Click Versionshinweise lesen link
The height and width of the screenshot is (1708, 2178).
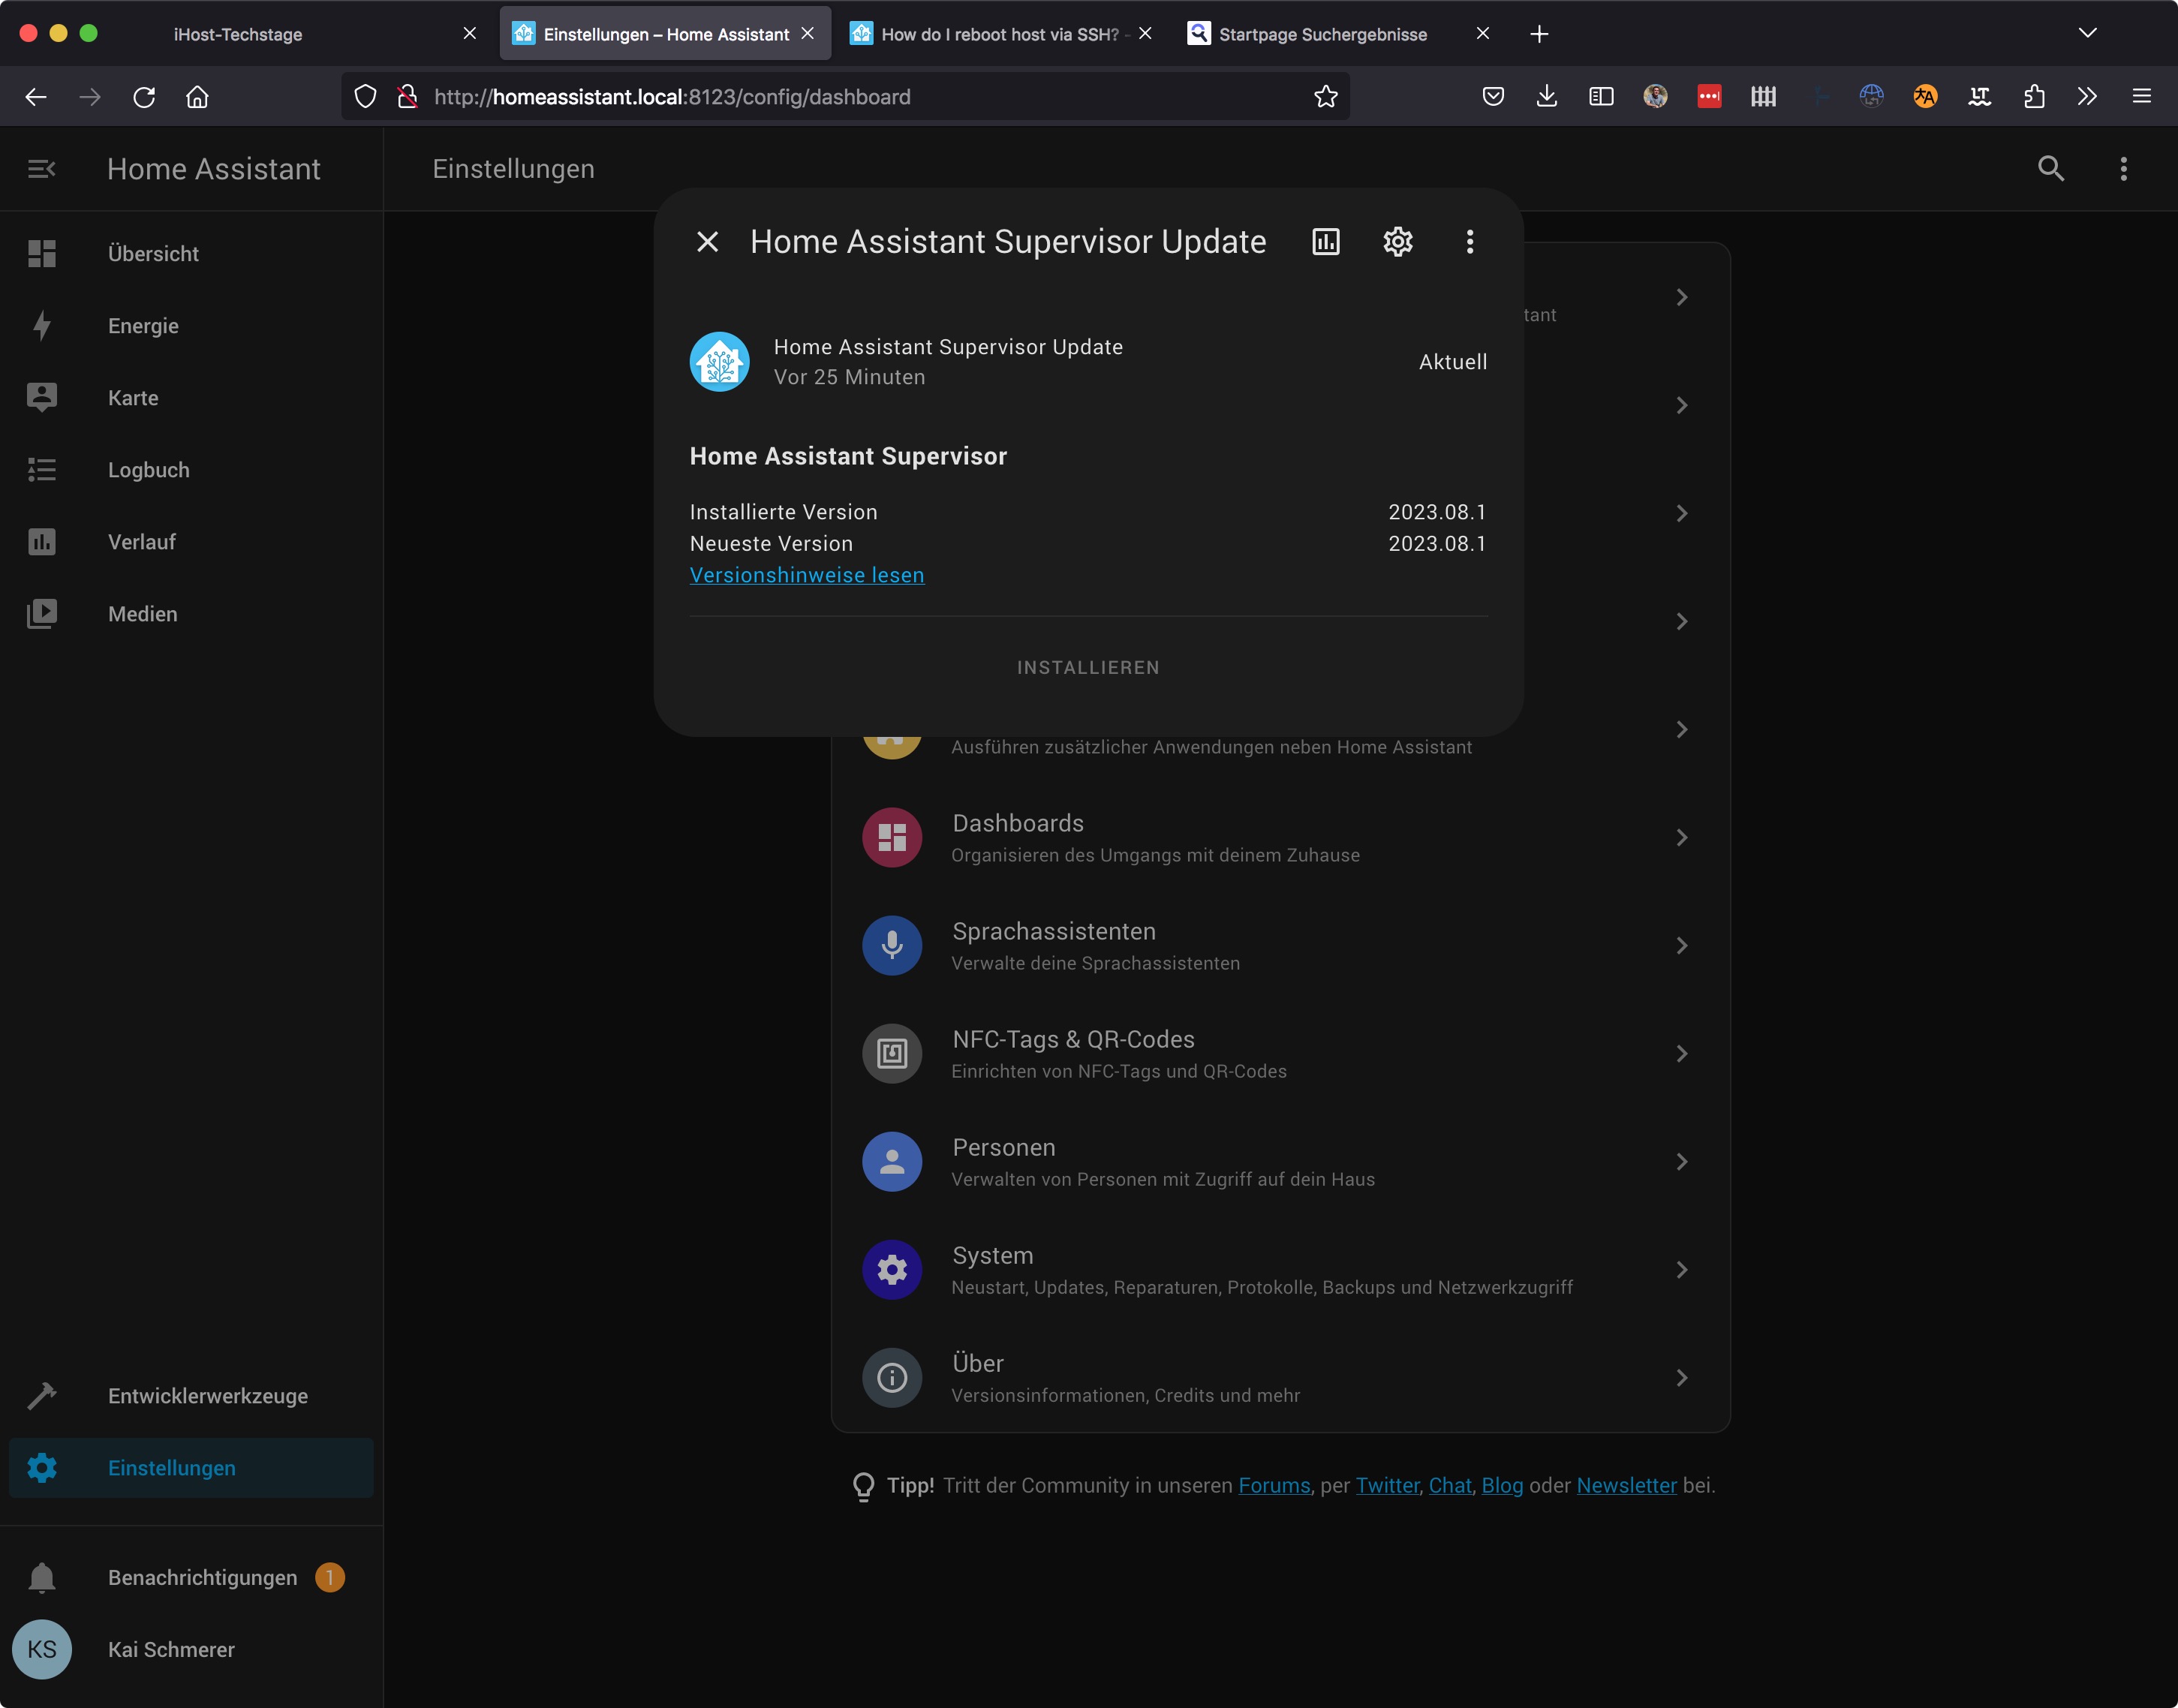(x=806, y=575)
